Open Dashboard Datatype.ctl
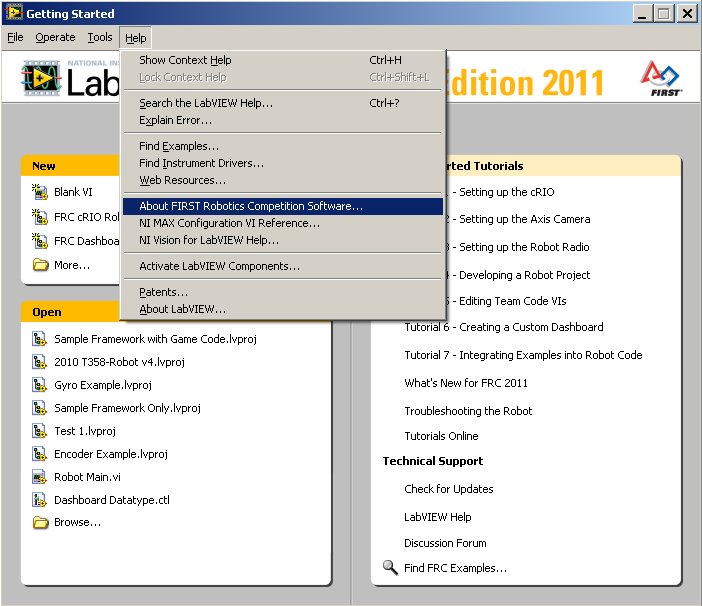This screenshot has height=606, width=702. pyautogui.click(x=112, y=500)
